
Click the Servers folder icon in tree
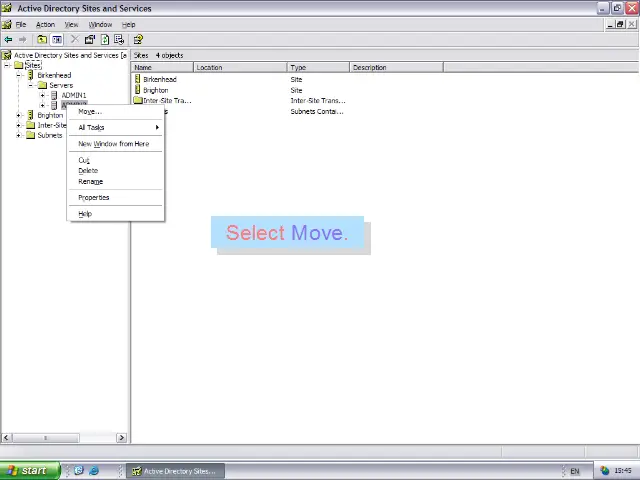(x=42, y=85)
